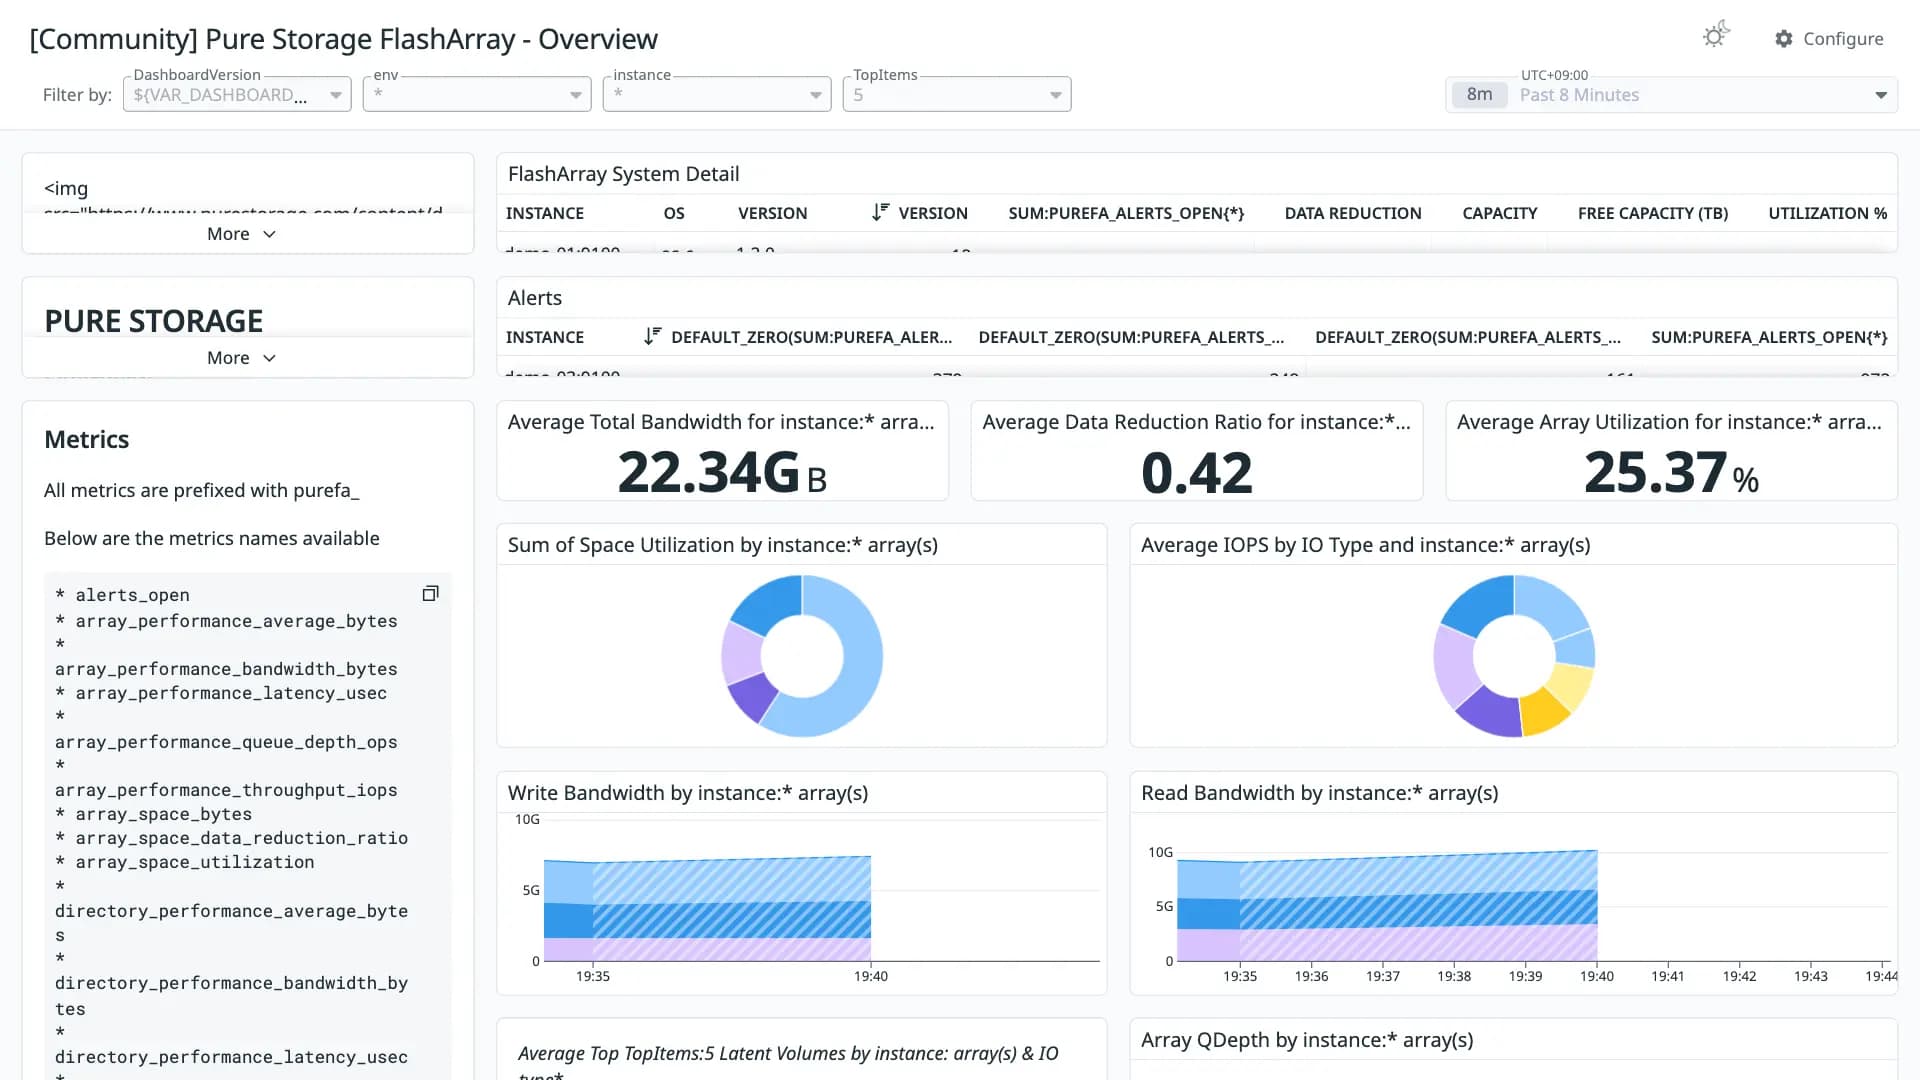Sort Alerts table by INSTANCE column

click(545, 337)
